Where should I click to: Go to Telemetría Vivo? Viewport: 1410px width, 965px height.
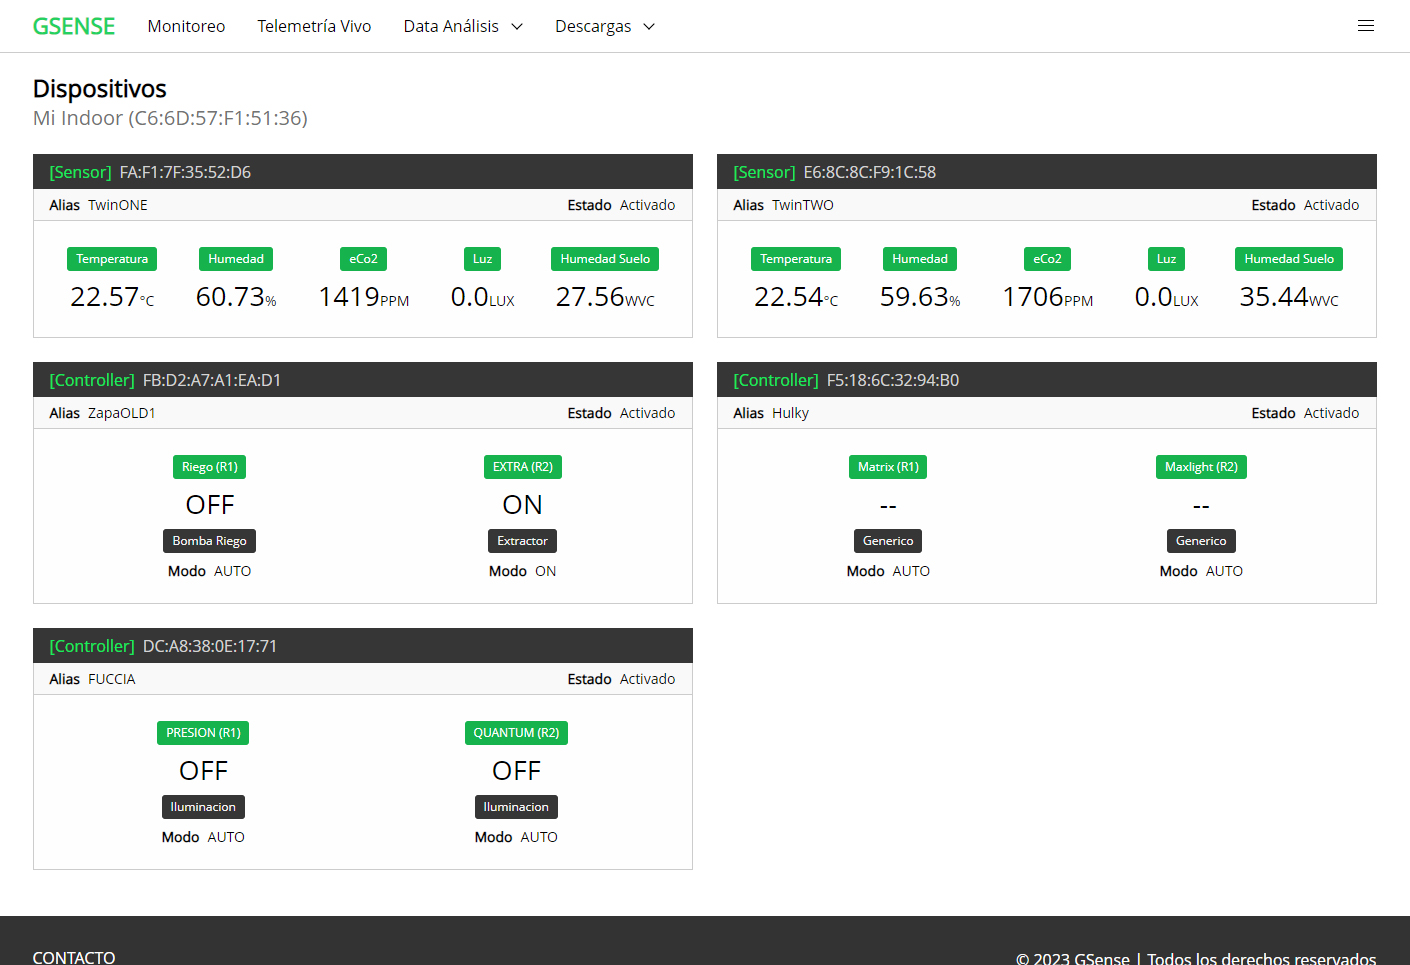tap(314, 26)
